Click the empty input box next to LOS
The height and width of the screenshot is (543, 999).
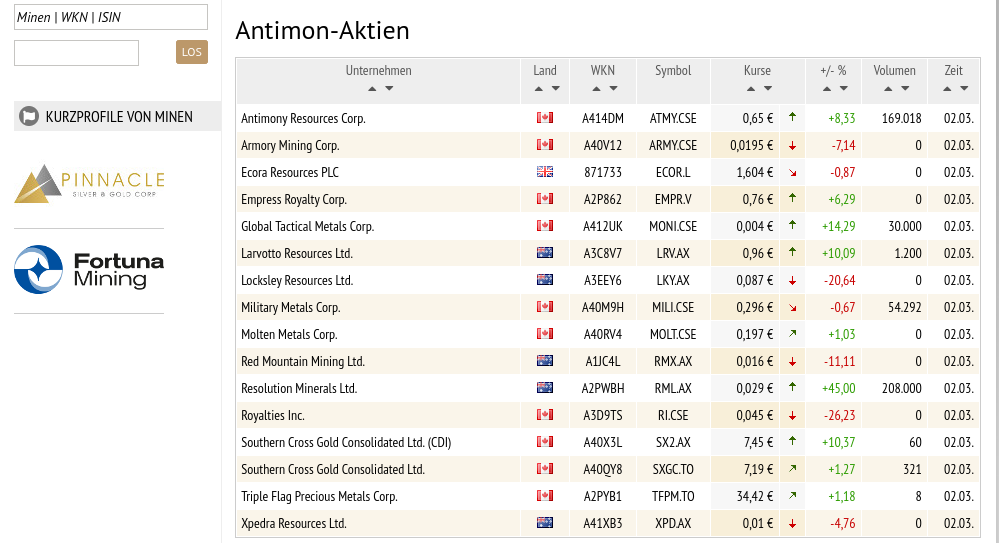[76, 53]
